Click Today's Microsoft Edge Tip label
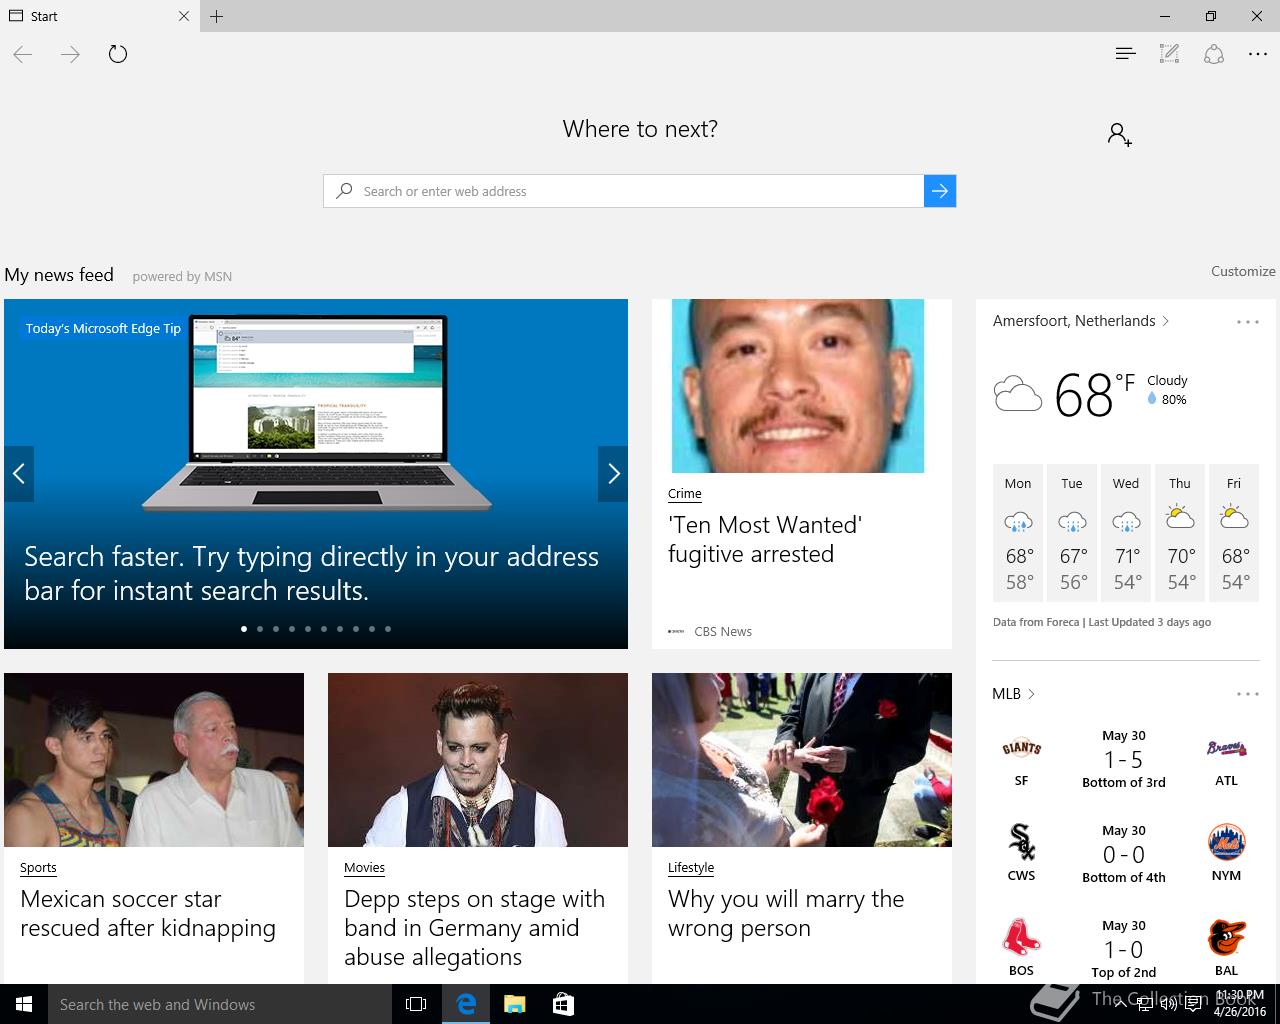Screen dimensions: 1280x1024 point(103,328)
